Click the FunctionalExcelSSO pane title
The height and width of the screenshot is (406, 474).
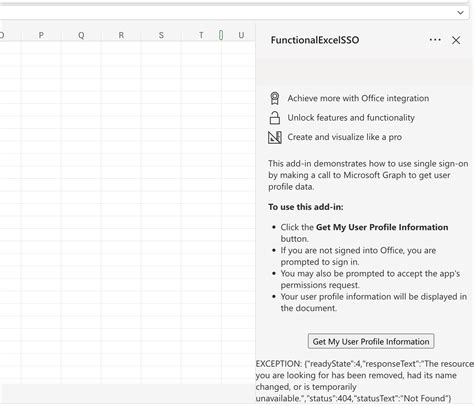click(x=315, y=40)
